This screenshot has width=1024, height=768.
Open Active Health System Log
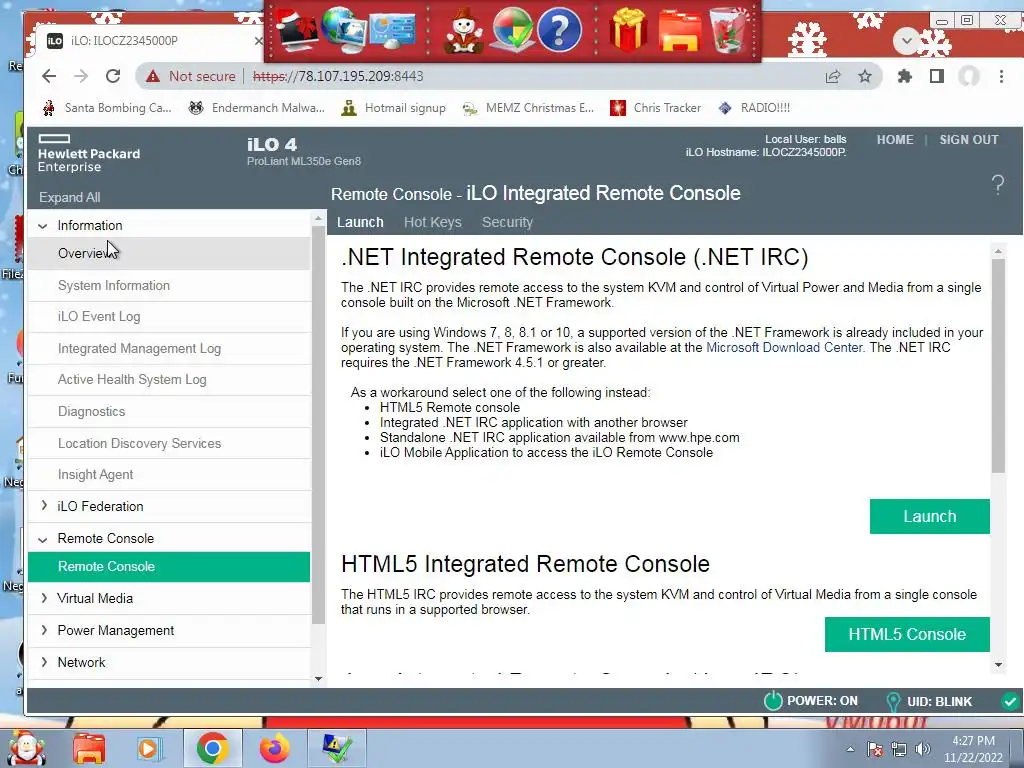[168, 379]
